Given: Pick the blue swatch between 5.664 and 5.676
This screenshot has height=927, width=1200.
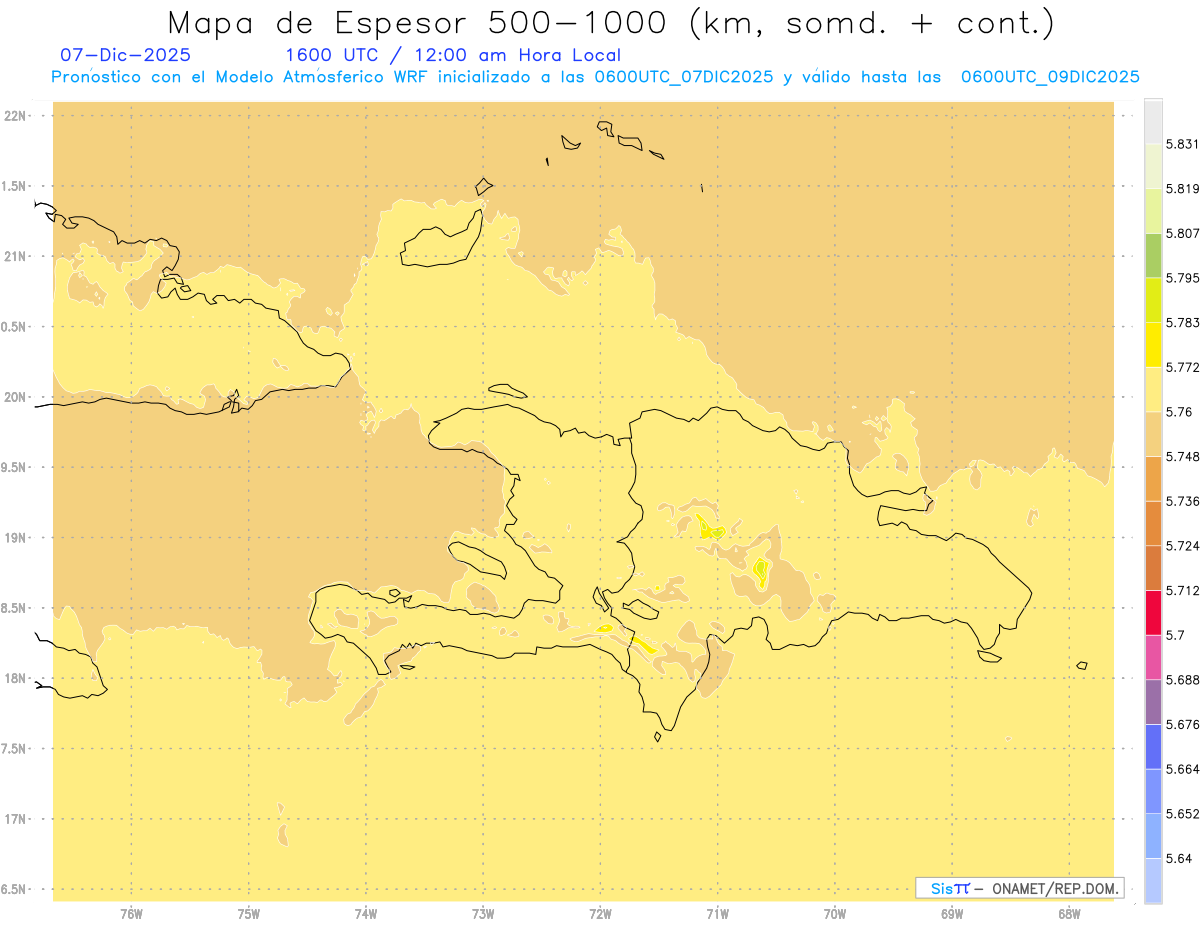Looking at the screenshot, I should (x=1153, y=746).
